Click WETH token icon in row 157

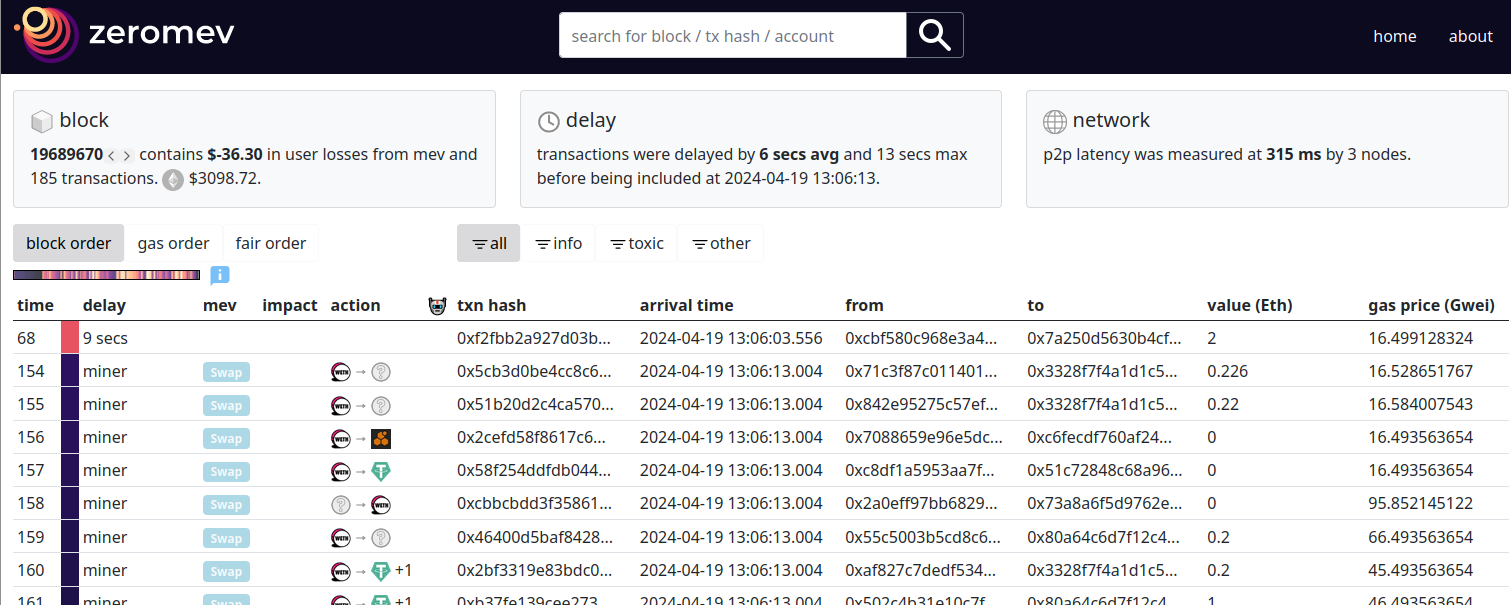pyautogui.click(x=341, y=471)
